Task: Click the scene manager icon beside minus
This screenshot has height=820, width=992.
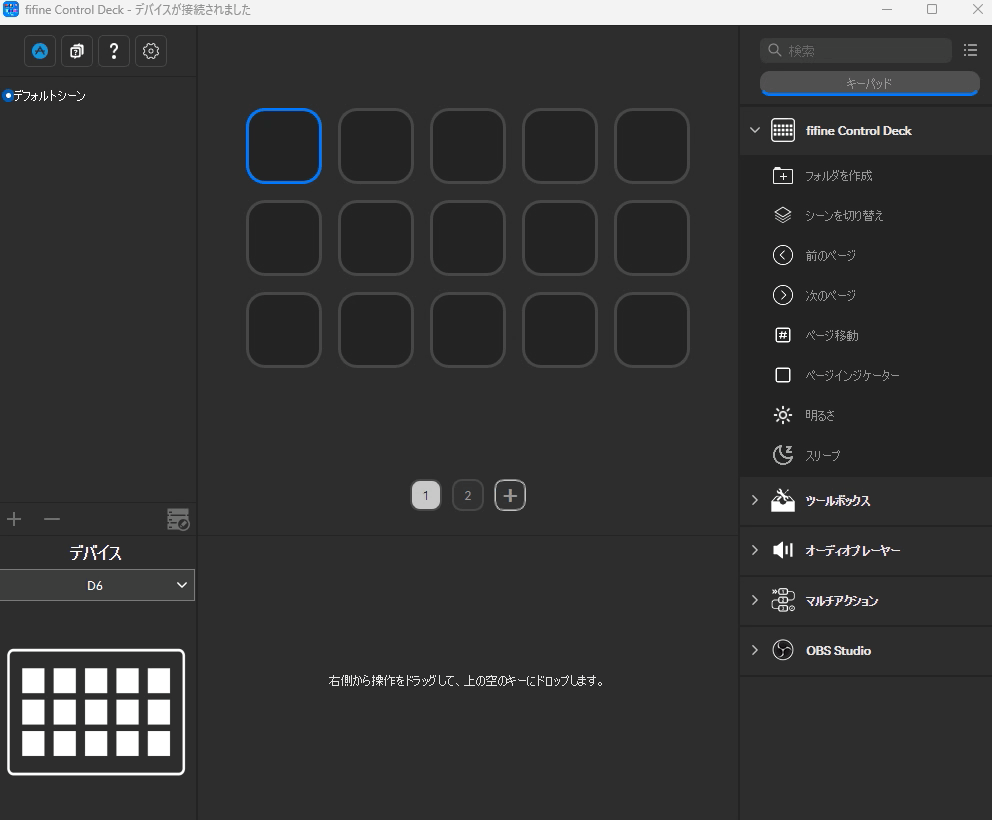Action: [x=178, y=519]
